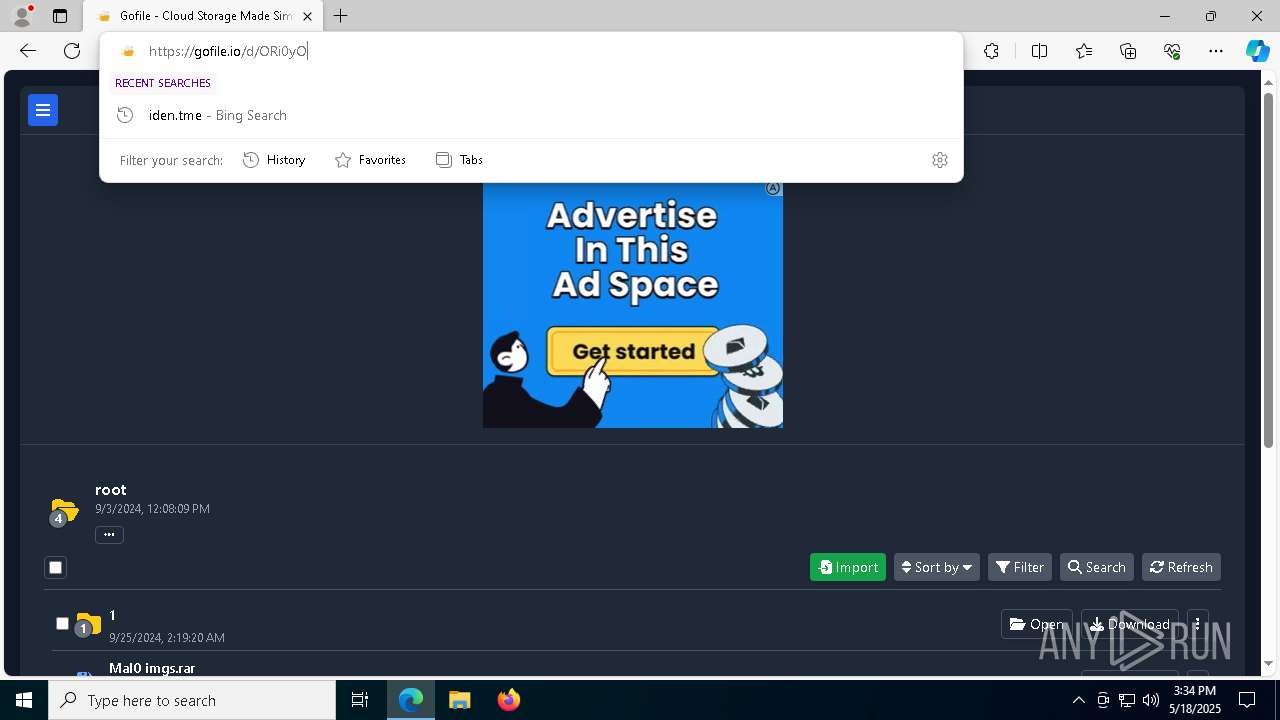Click the ad info AdChoices icon
This screenshot has height=720, width=1280.
pyautogui.click(x=773, y=188)
